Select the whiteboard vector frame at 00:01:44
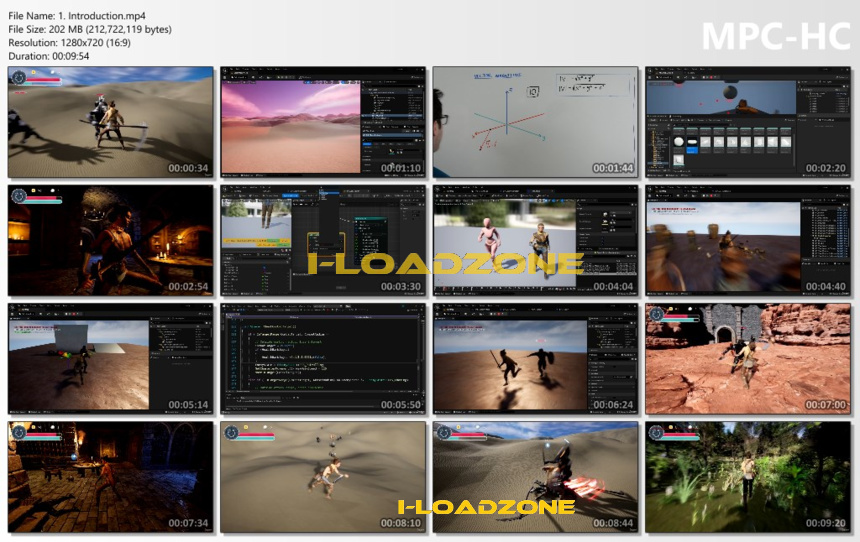860x542 pixels. 535,122
